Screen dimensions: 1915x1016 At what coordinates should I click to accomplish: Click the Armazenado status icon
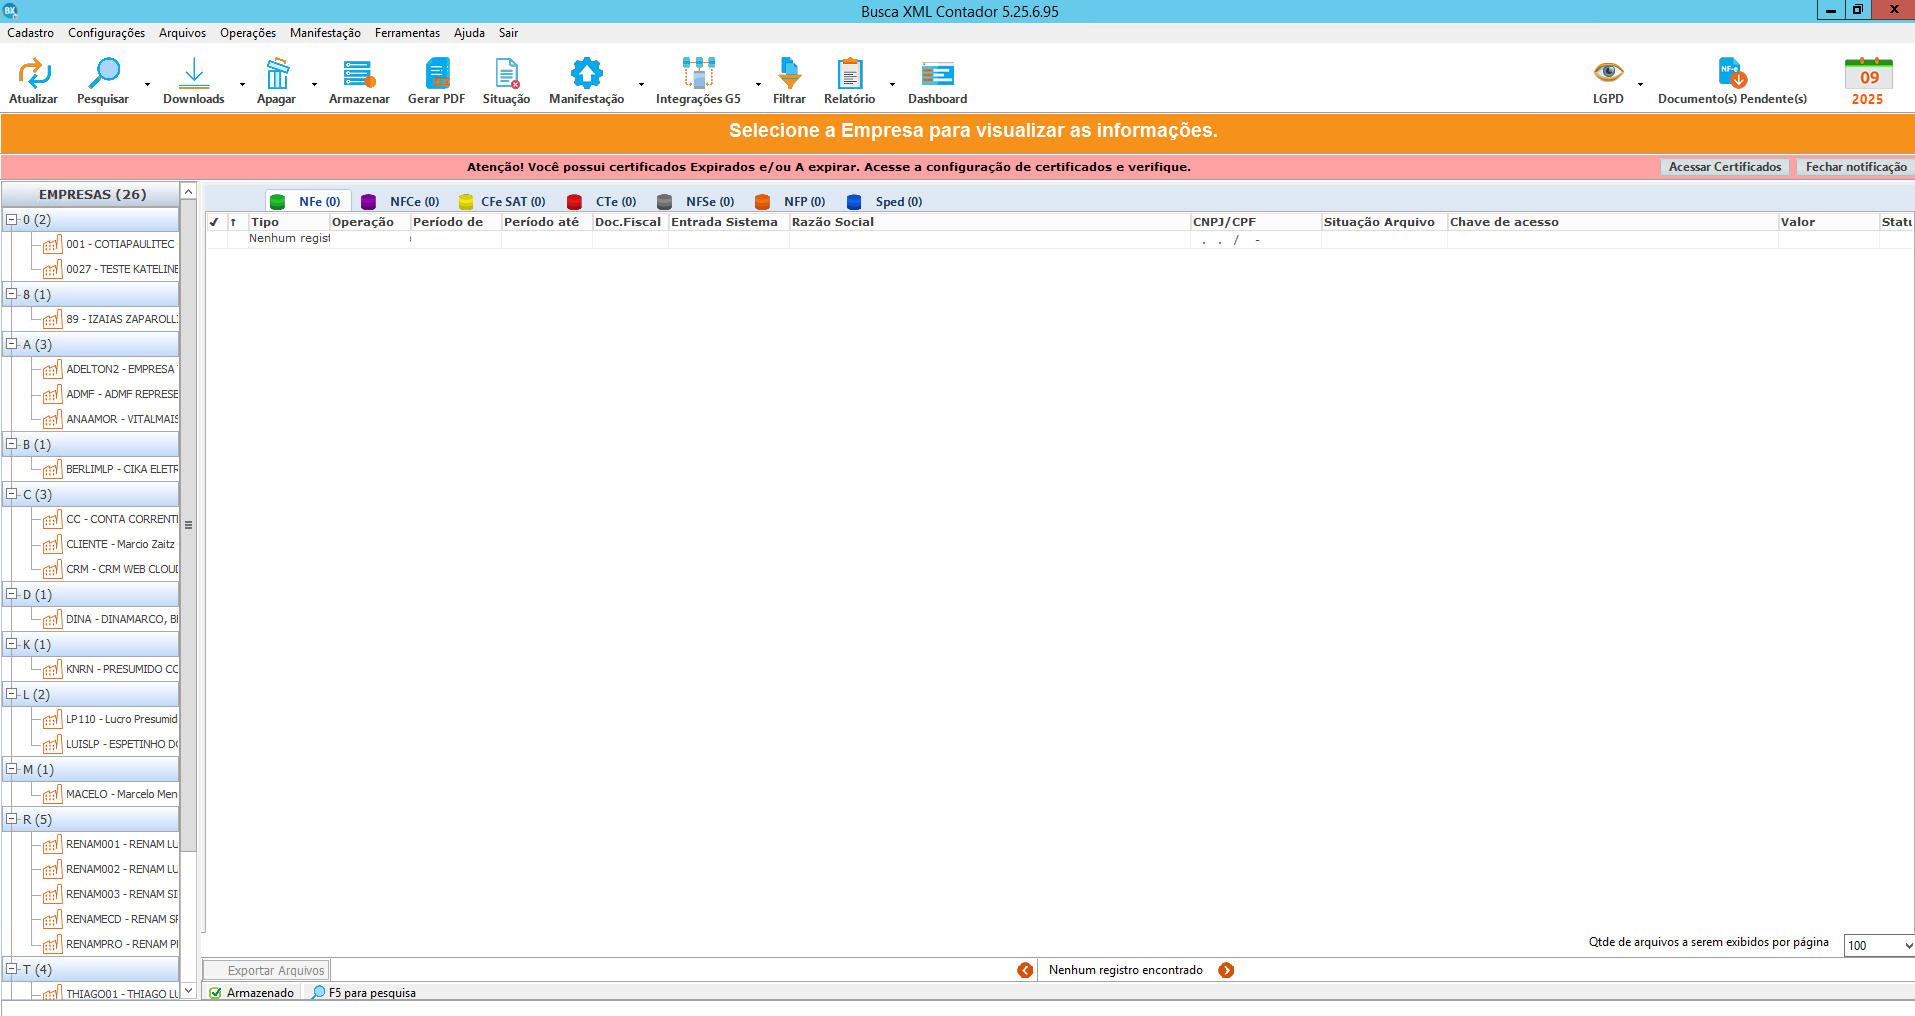[215, 993]
